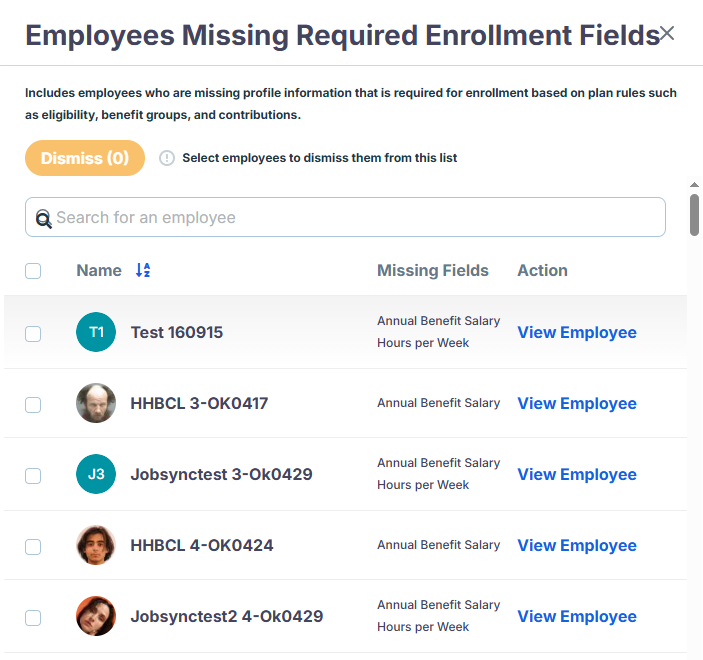Toggle the select-all checkbox in header
703x660 pixels.
(33, 271)
